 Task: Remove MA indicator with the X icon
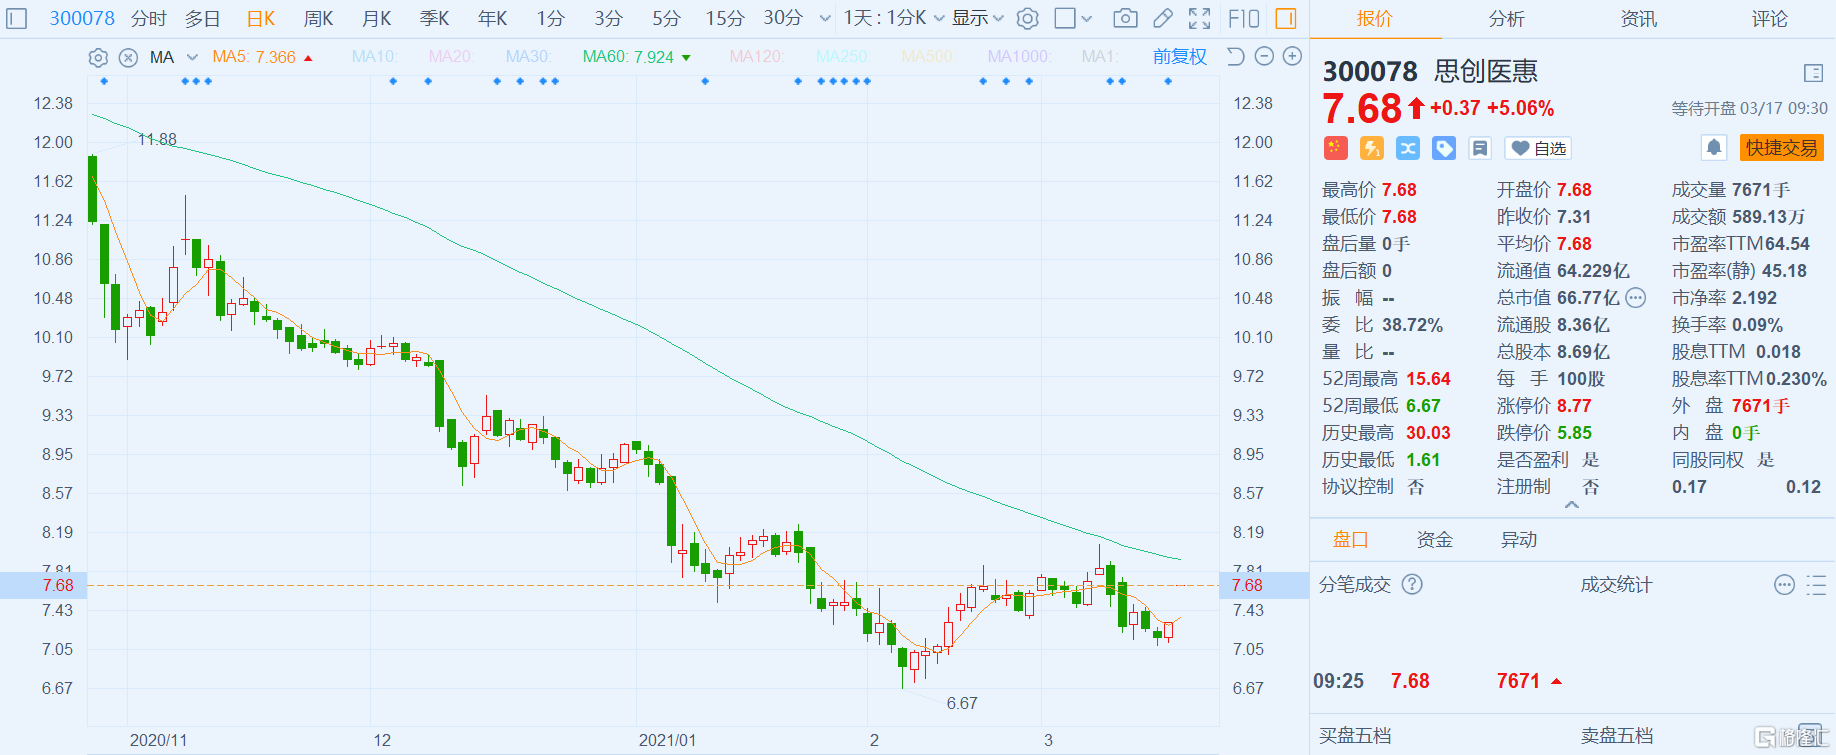pos(128,58)
